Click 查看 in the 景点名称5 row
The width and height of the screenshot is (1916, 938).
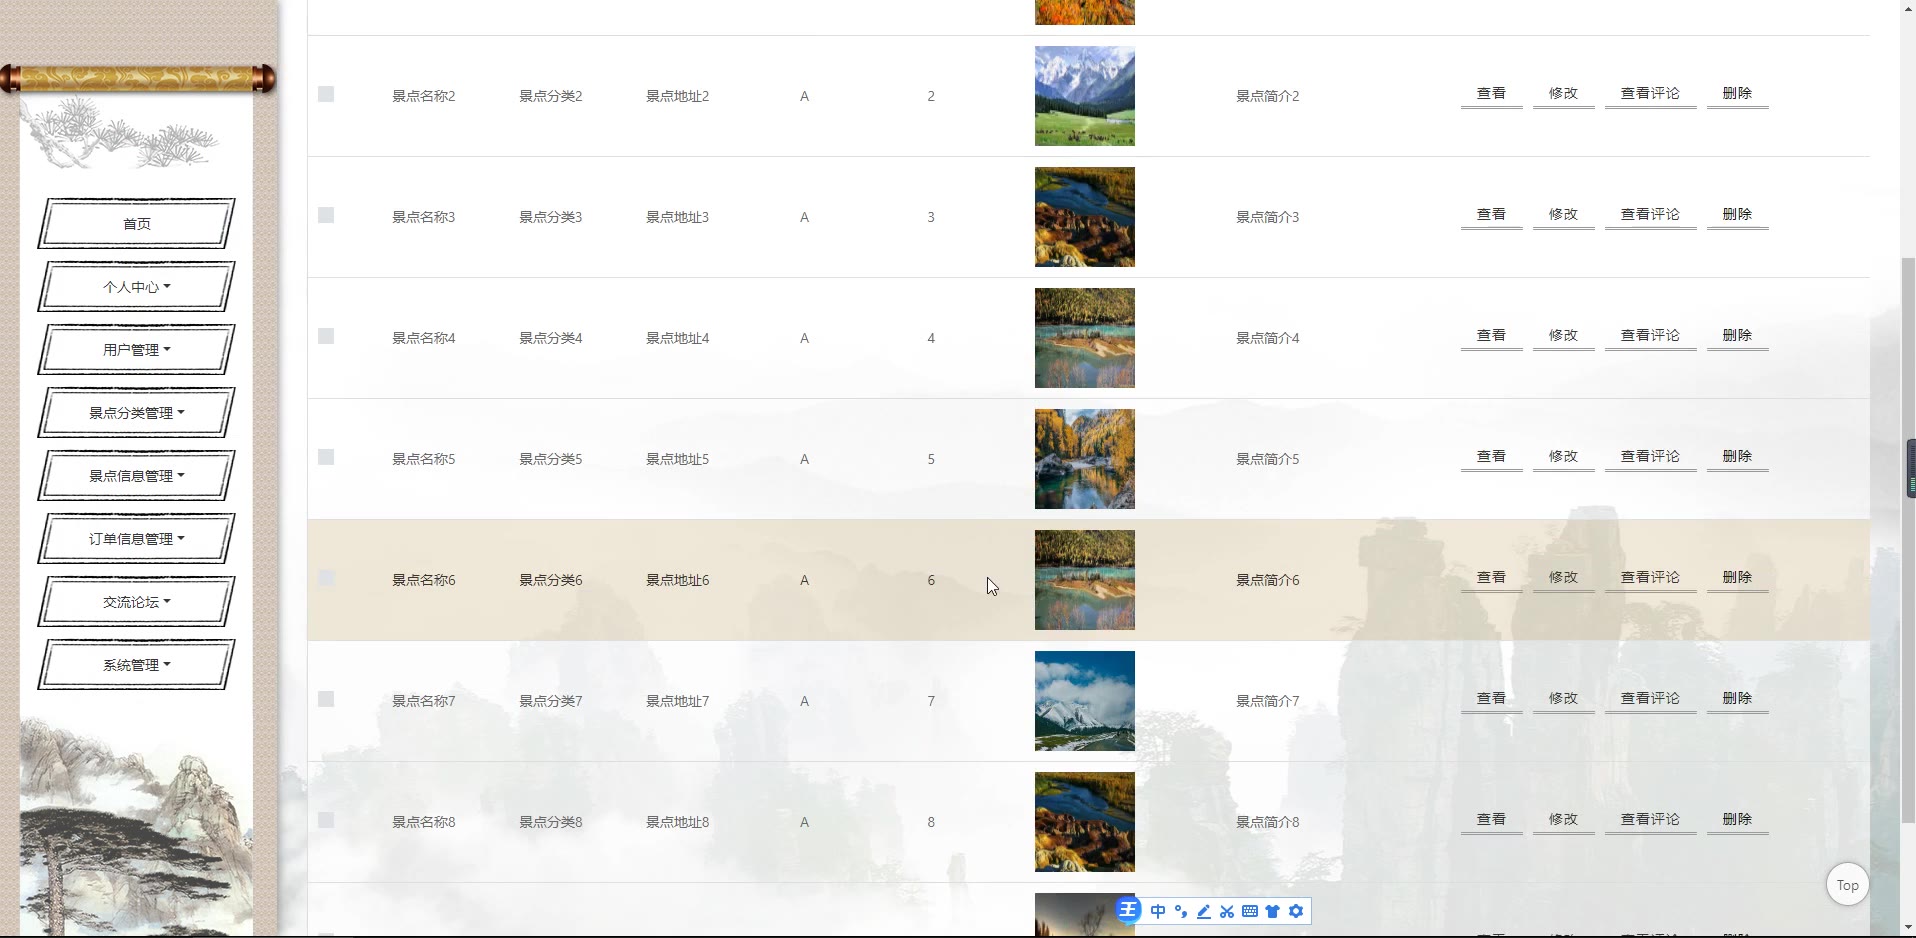click(x=1491, y=457)
